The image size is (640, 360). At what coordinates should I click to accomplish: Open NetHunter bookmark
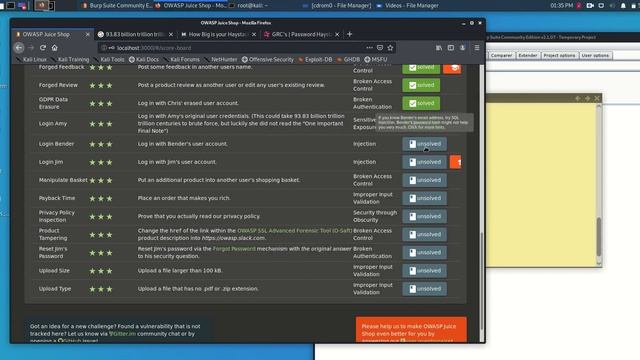click(x=221, y=60)
